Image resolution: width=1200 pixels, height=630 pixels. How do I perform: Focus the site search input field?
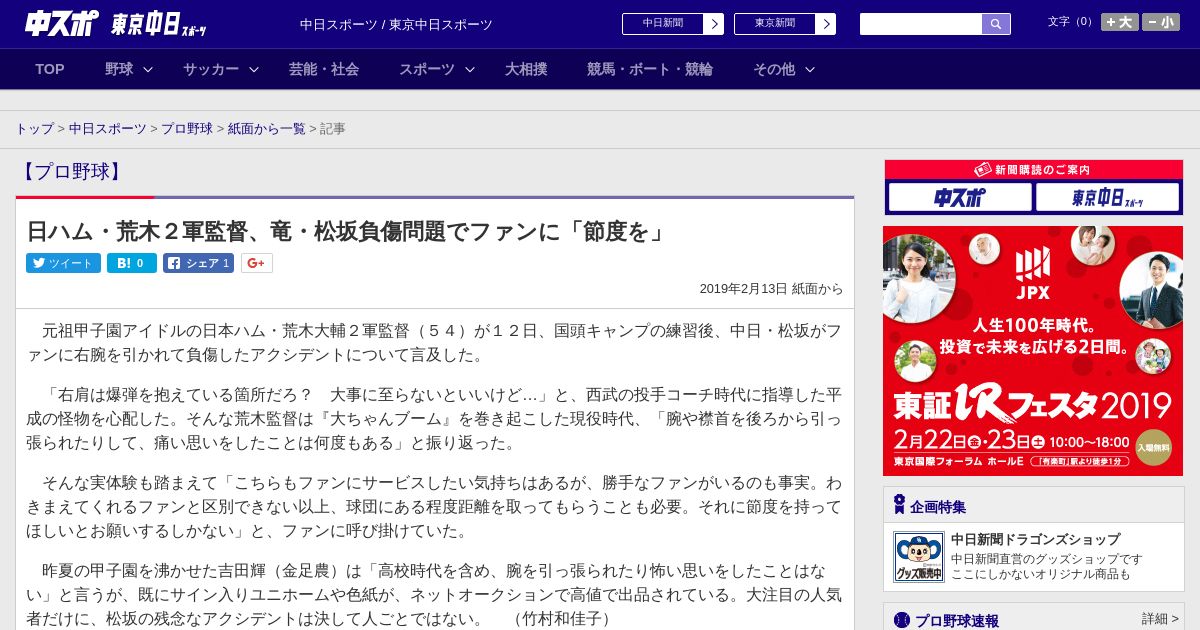tap(921, 24)
